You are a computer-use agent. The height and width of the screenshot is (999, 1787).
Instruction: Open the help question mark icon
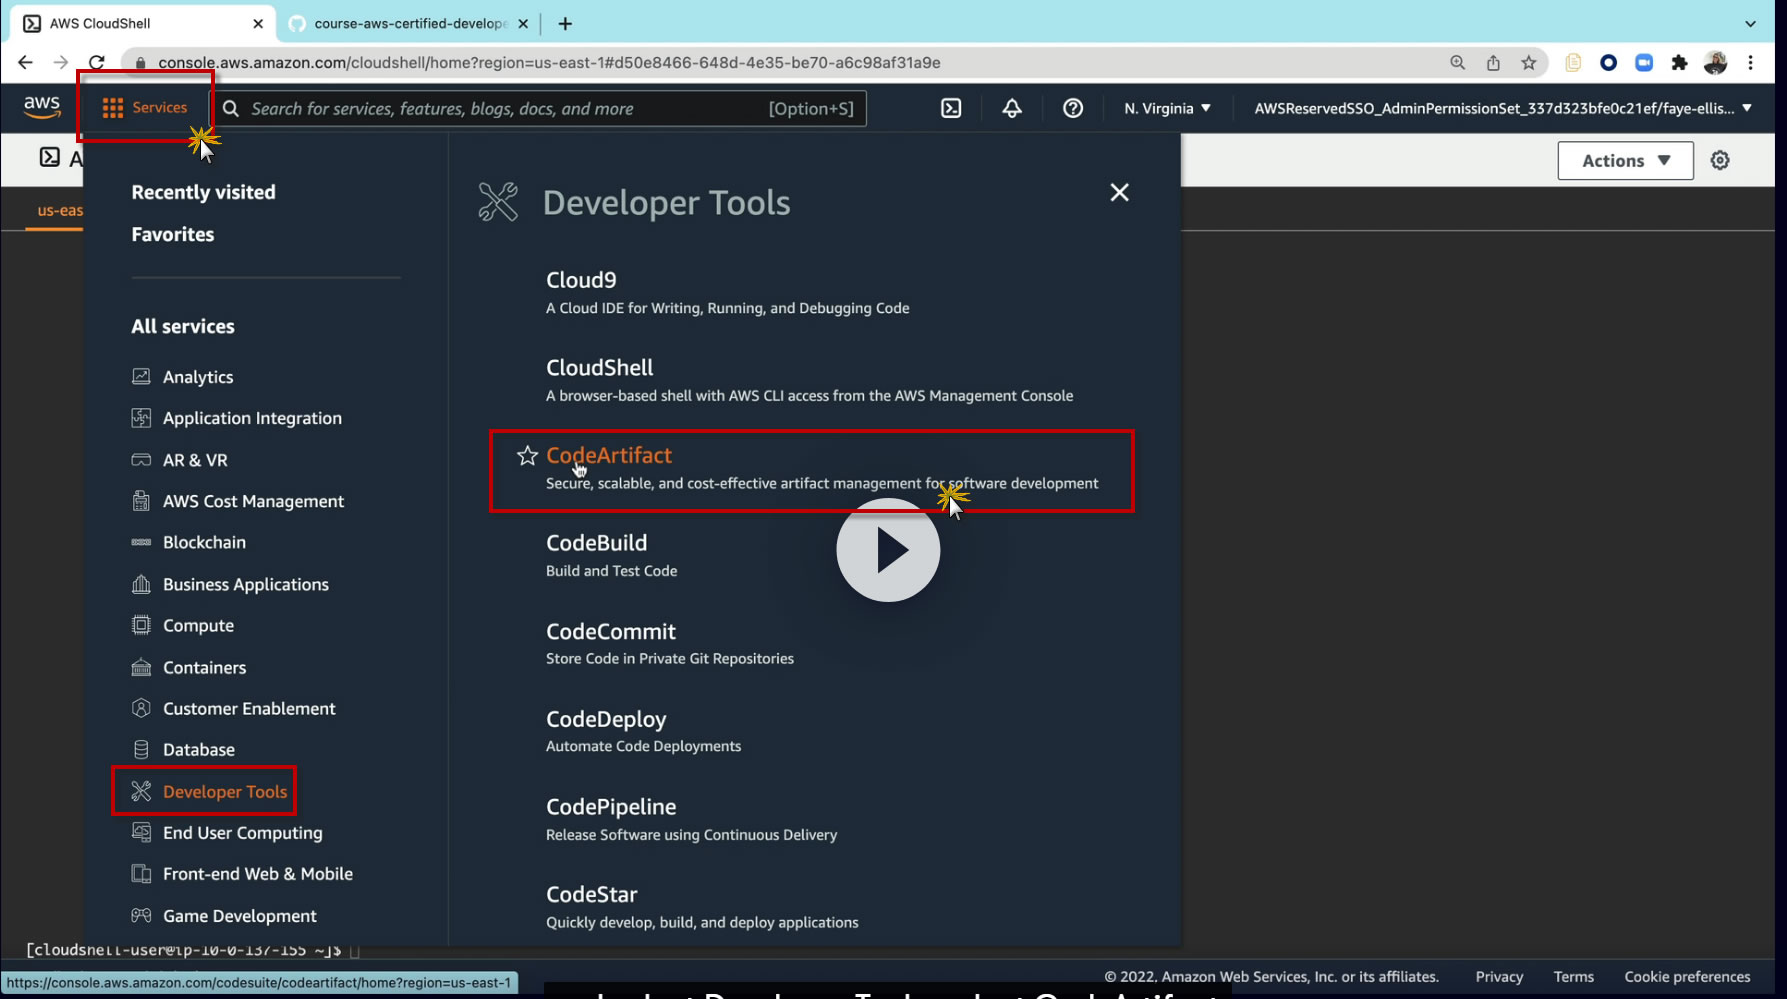[x=1072, y=108]
